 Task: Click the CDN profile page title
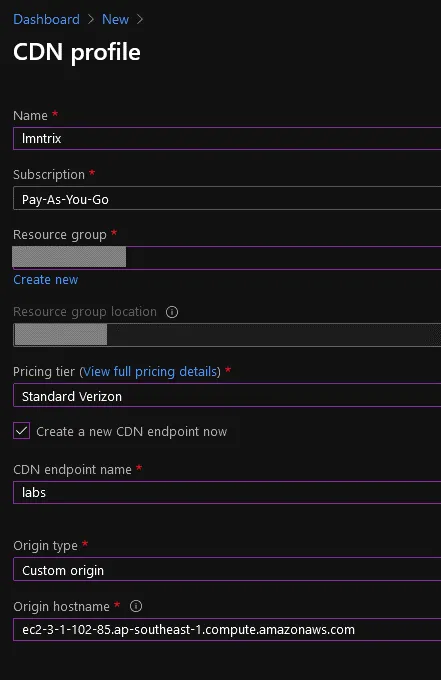pyautogui.click(x=77, y=52)
